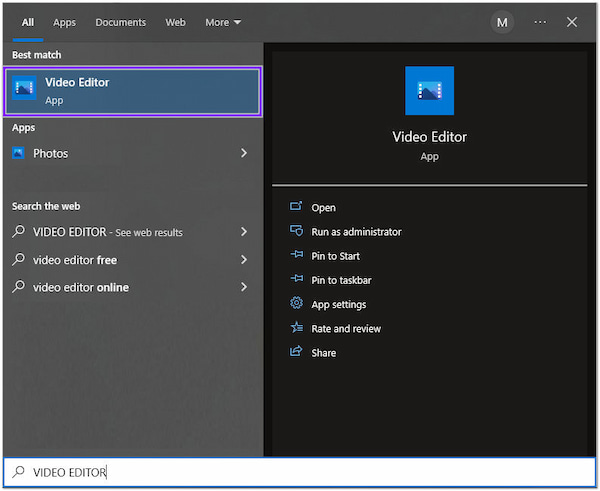Switch to the All tab
600x491 pixels.
pyautogui.click(x=28, y=23)
